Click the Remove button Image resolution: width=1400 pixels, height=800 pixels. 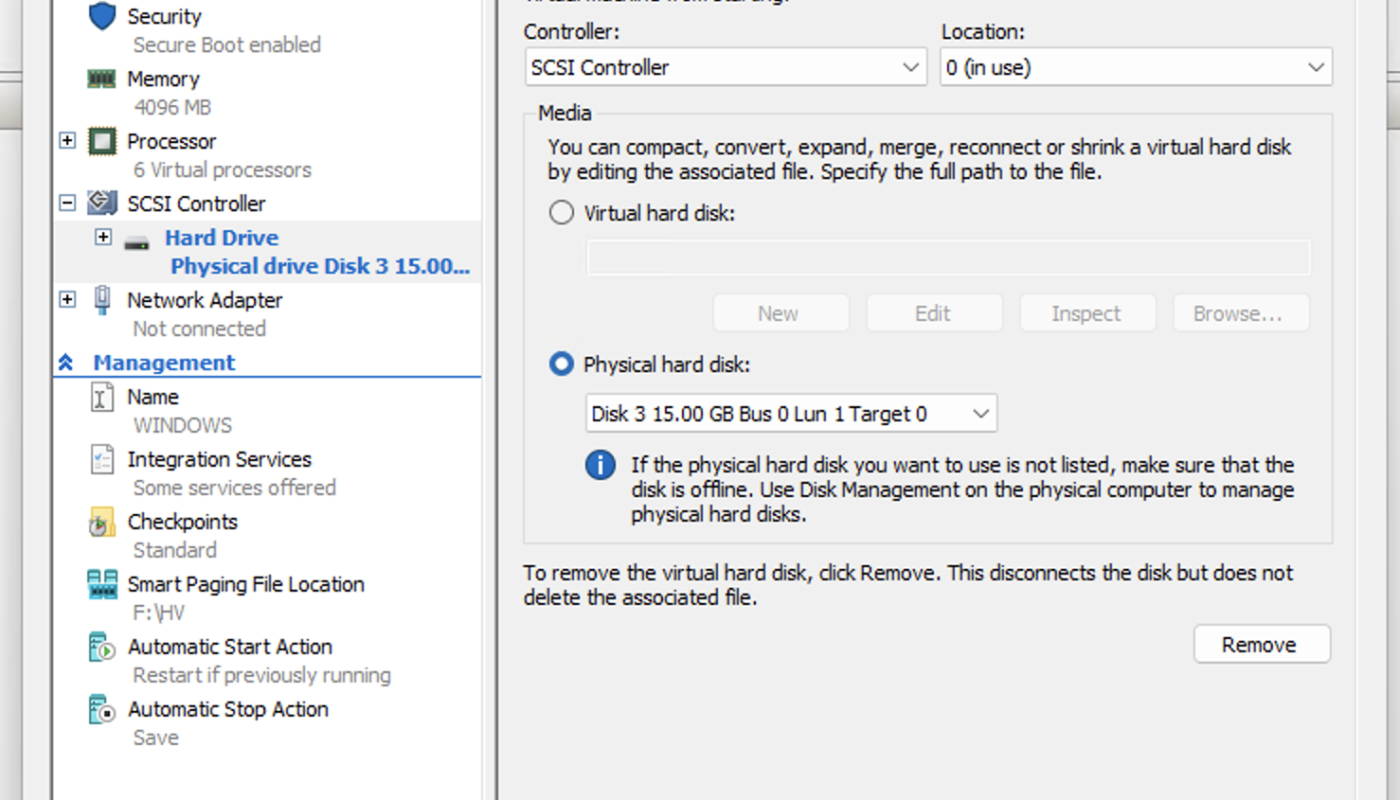[x=1261, y=645]
